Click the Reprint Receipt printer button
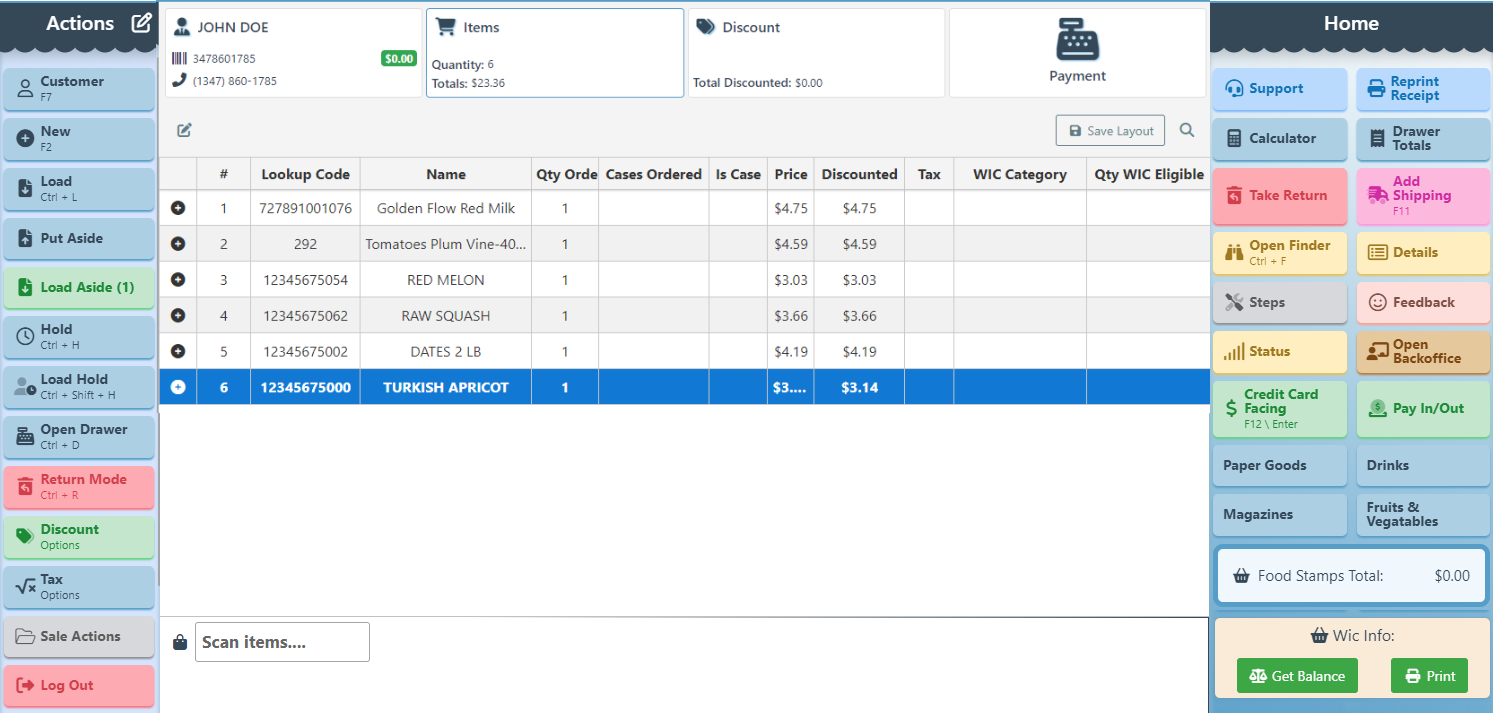This screenshot has height=713, width=1495. tap(1422, 89)
